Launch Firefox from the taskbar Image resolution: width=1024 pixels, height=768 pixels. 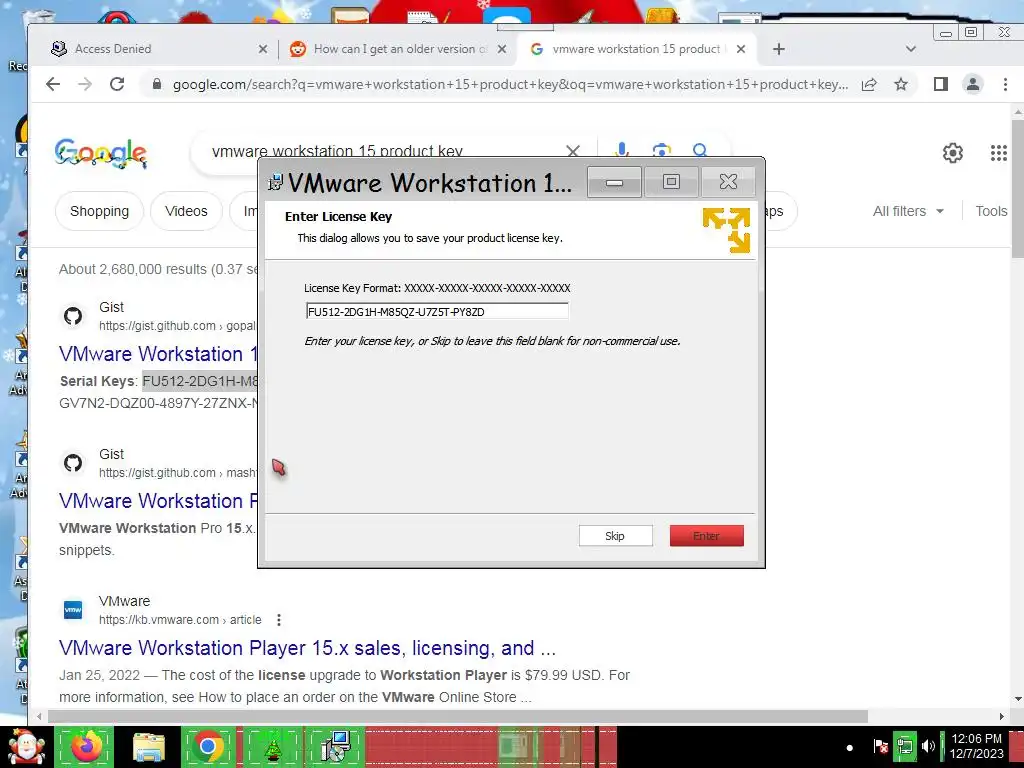[86, 747]
